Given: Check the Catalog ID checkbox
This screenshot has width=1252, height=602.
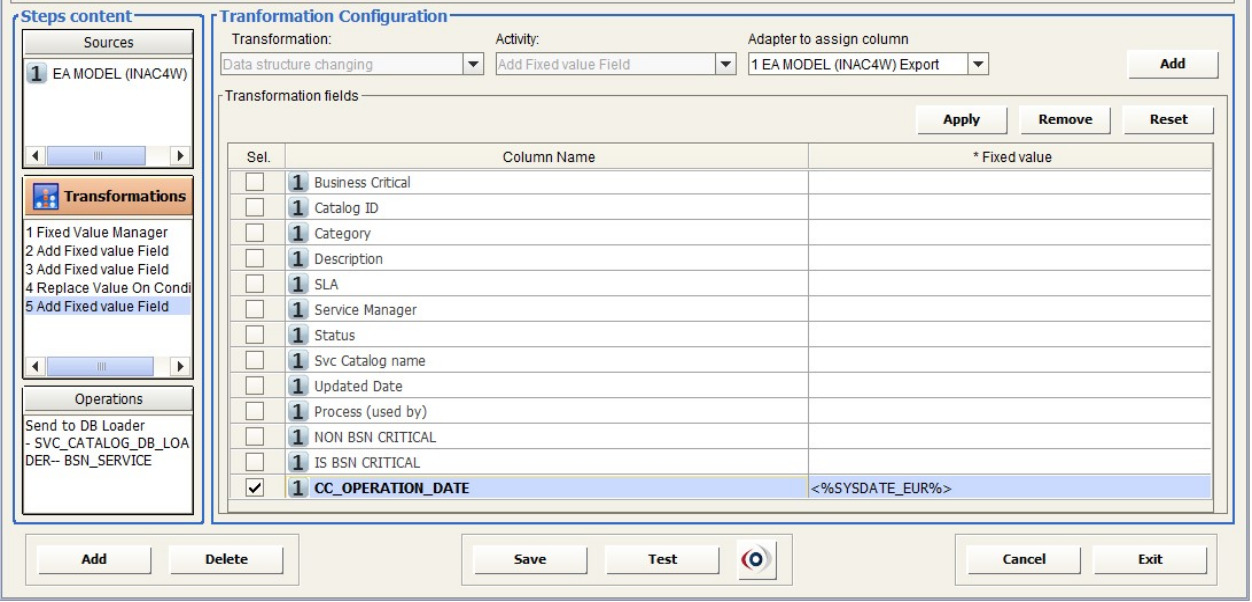Looking at the screenshot, I should pos(256,208).
